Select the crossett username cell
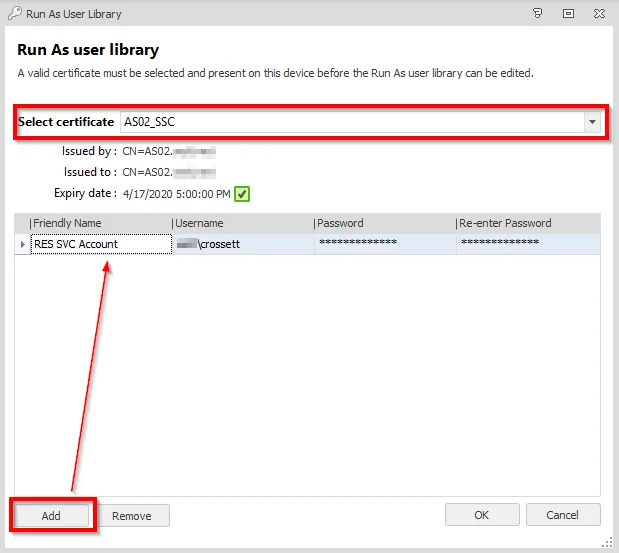 click(x=242, y=244)
